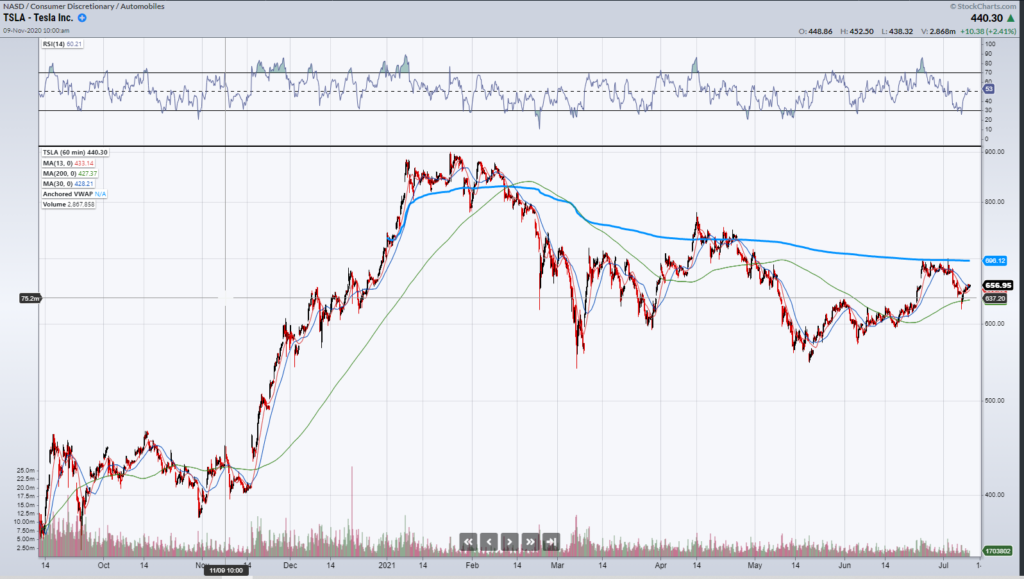
Task: Click the blue plus icon beside Tesla Inc.
Action: tap(82, 18)
